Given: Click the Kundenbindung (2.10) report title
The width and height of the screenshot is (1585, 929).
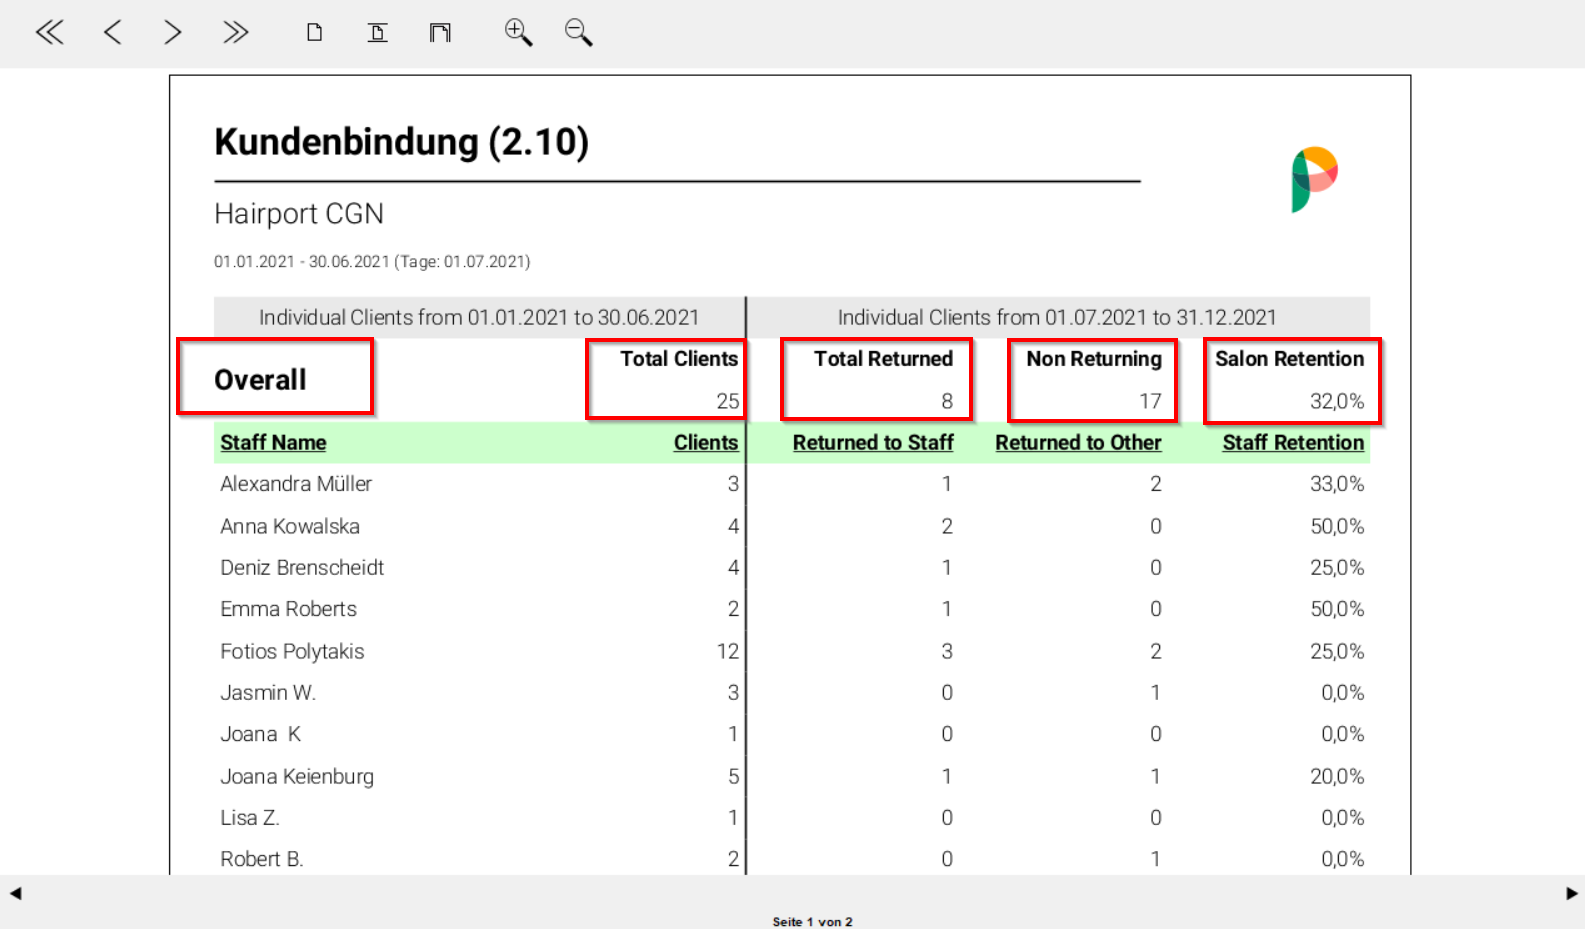Looking at the screenshot, I should (x=401, y=142).
